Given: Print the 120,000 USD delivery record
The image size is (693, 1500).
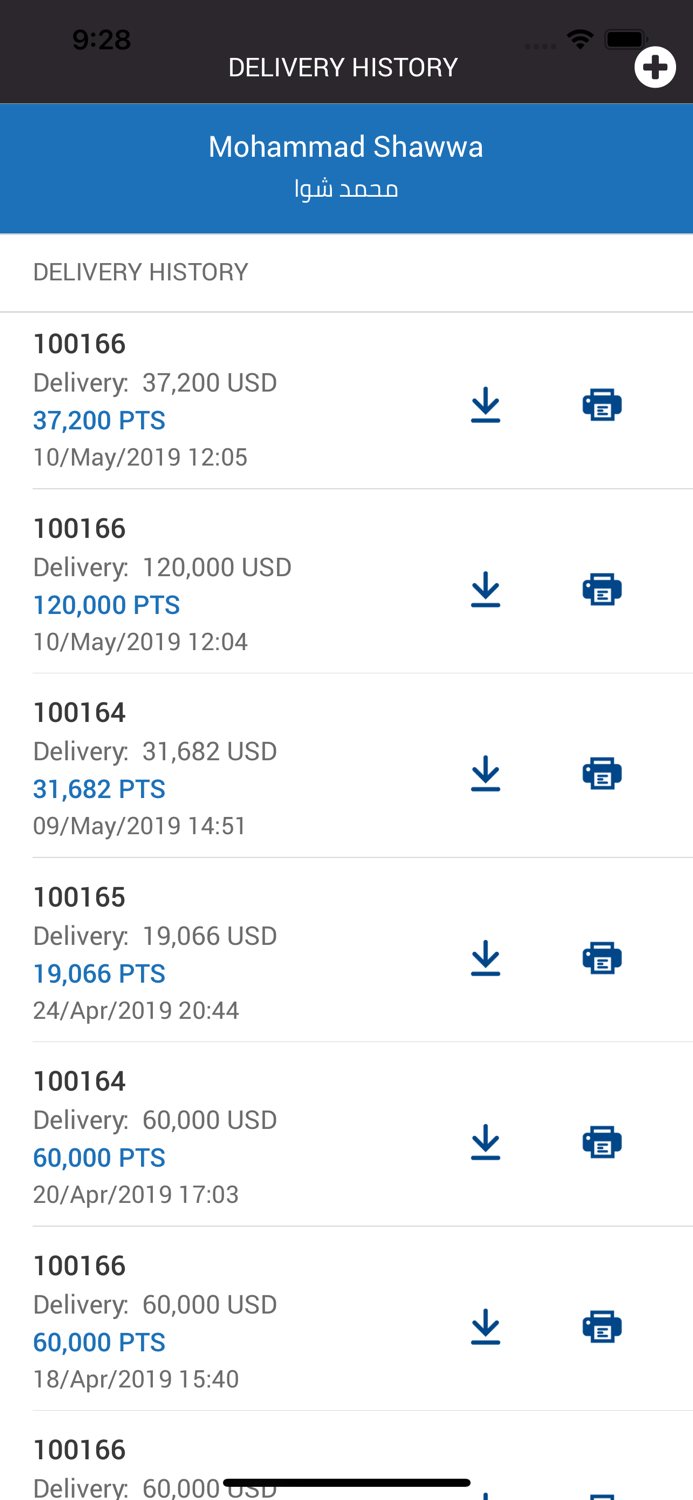Looking at the screenshot, I should click(603, 589).
